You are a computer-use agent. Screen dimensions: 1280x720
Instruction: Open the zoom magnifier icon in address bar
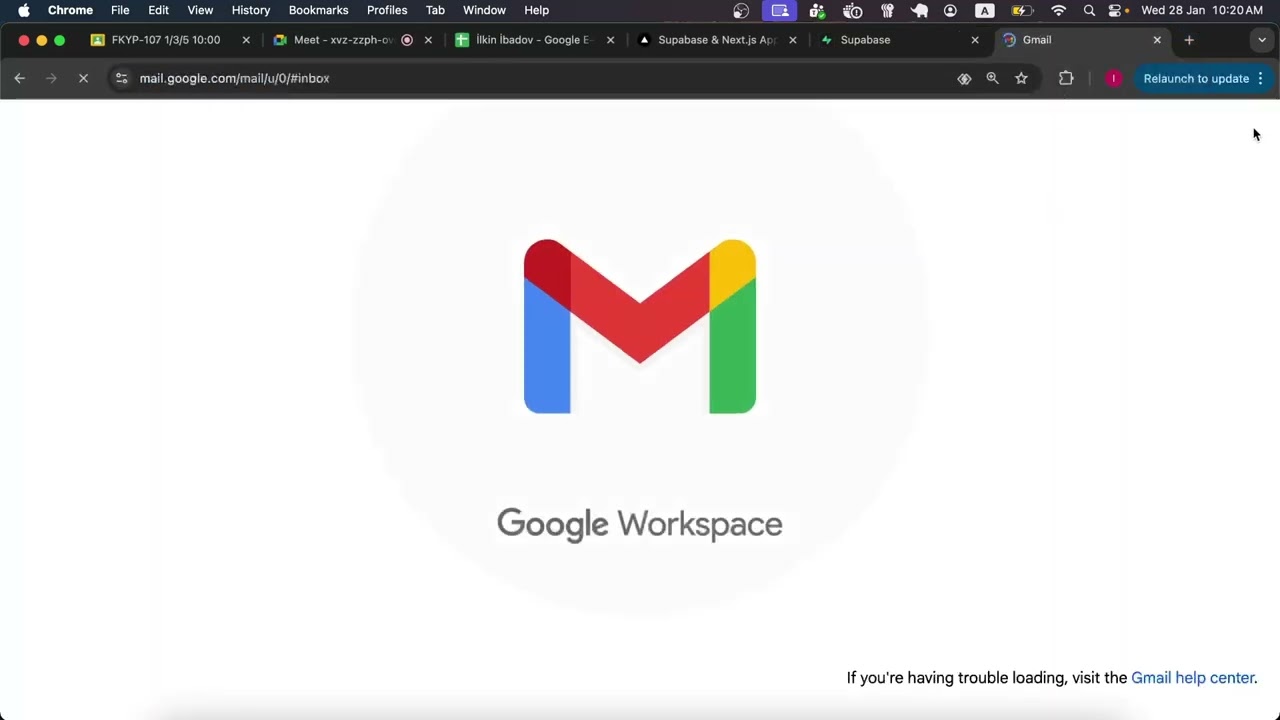pos(992,78)
